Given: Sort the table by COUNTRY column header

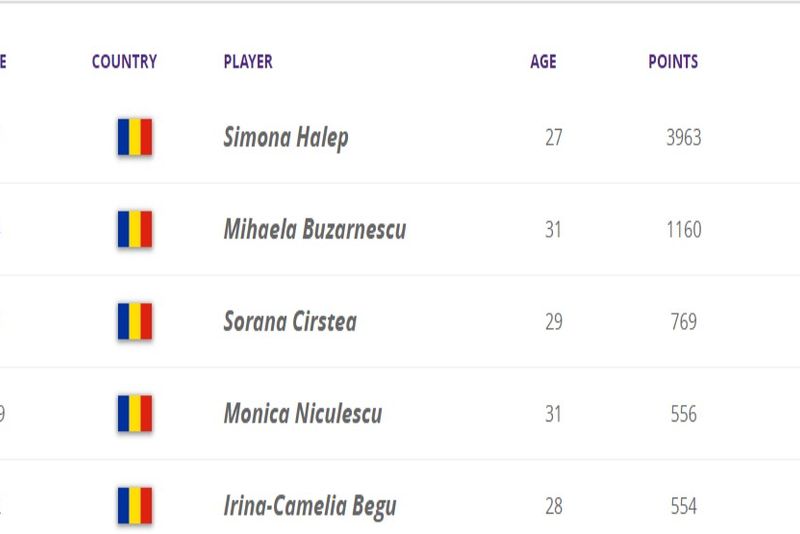Looking at the screenshot, I should (x=124, y=62).
